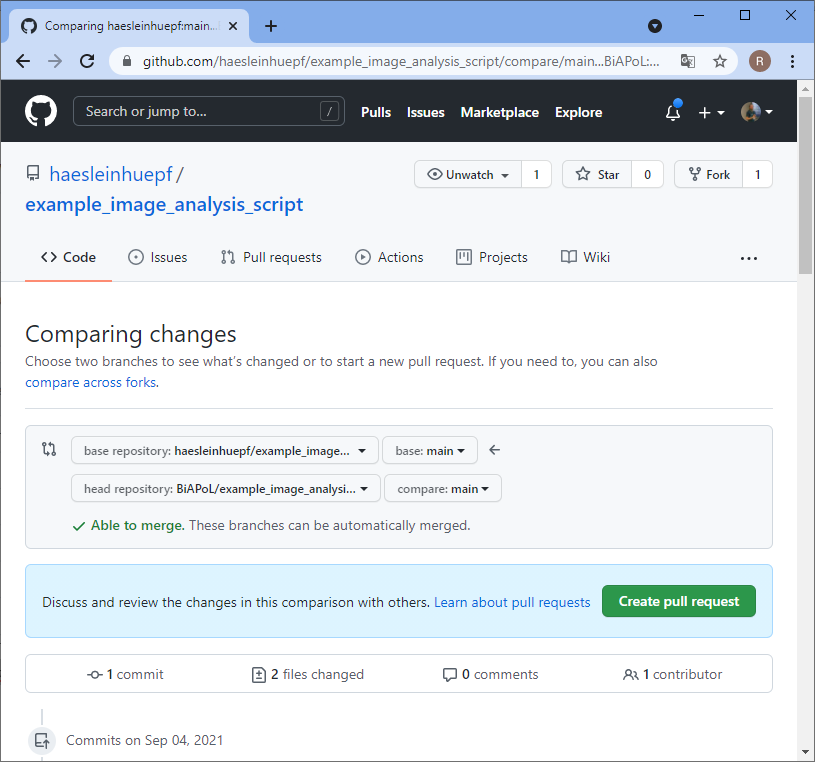Click the GitHub Octocat logo
The width and height of the screenshot is (815, 762).
pyautogui.click(x=41, y=112)
